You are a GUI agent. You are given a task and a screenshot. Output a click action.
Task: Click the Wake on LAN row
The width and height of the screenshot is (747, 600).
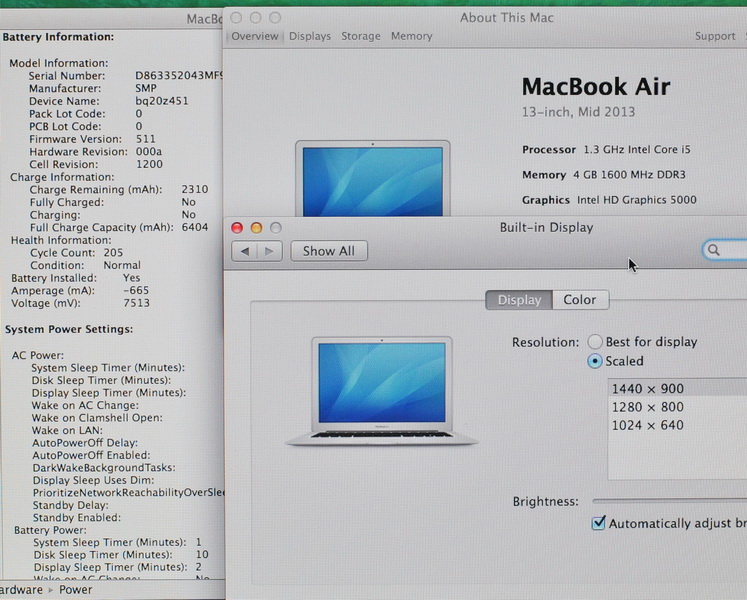[x=67, y=430]
